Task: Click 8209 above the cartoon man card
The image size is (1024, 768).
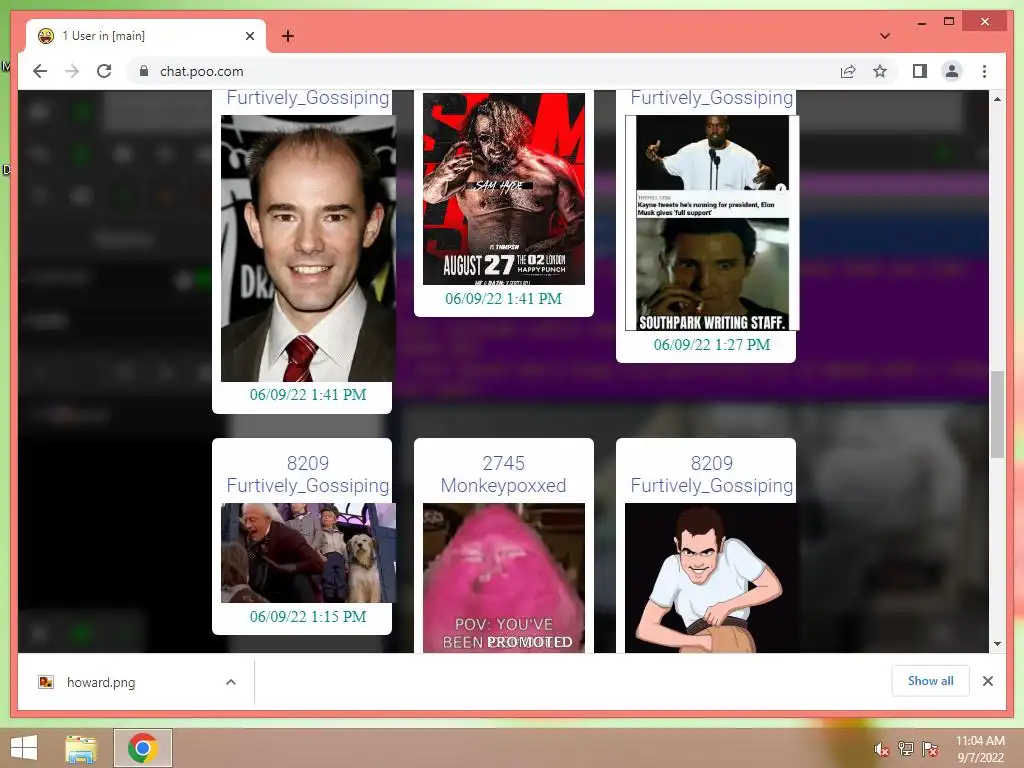Action: pyautogui.click(x=712, y=463)
